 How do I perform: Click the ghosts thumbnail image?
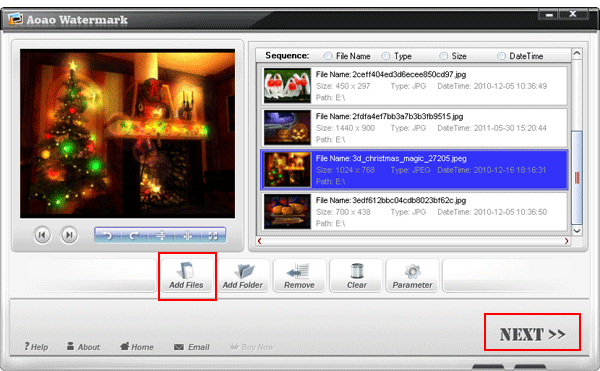[287, 86]
